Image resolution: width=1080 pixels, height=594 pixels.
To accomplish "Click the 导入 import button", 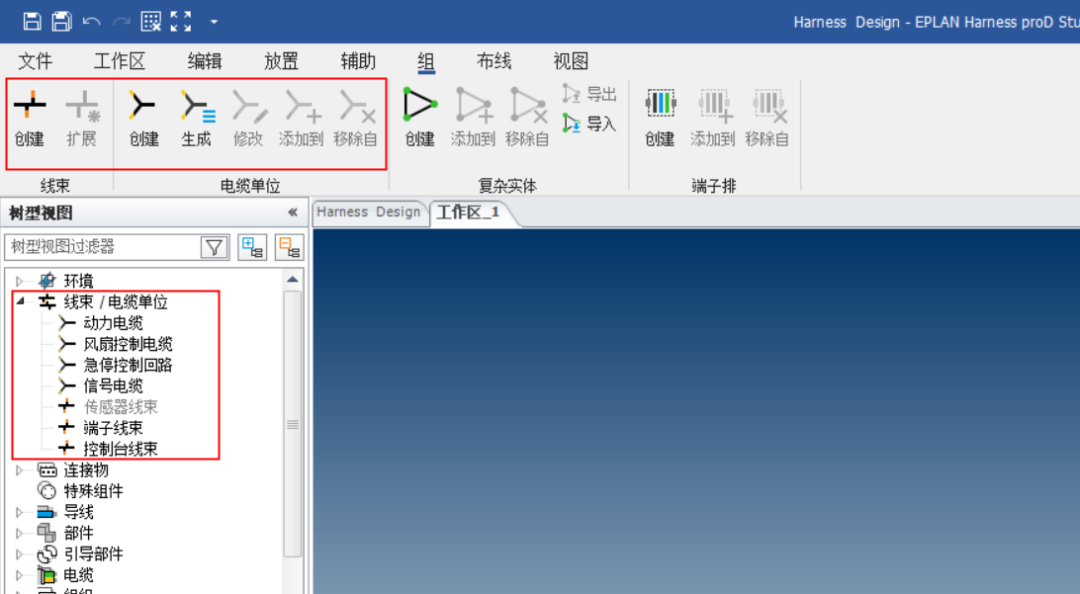I will click(589, 124).
